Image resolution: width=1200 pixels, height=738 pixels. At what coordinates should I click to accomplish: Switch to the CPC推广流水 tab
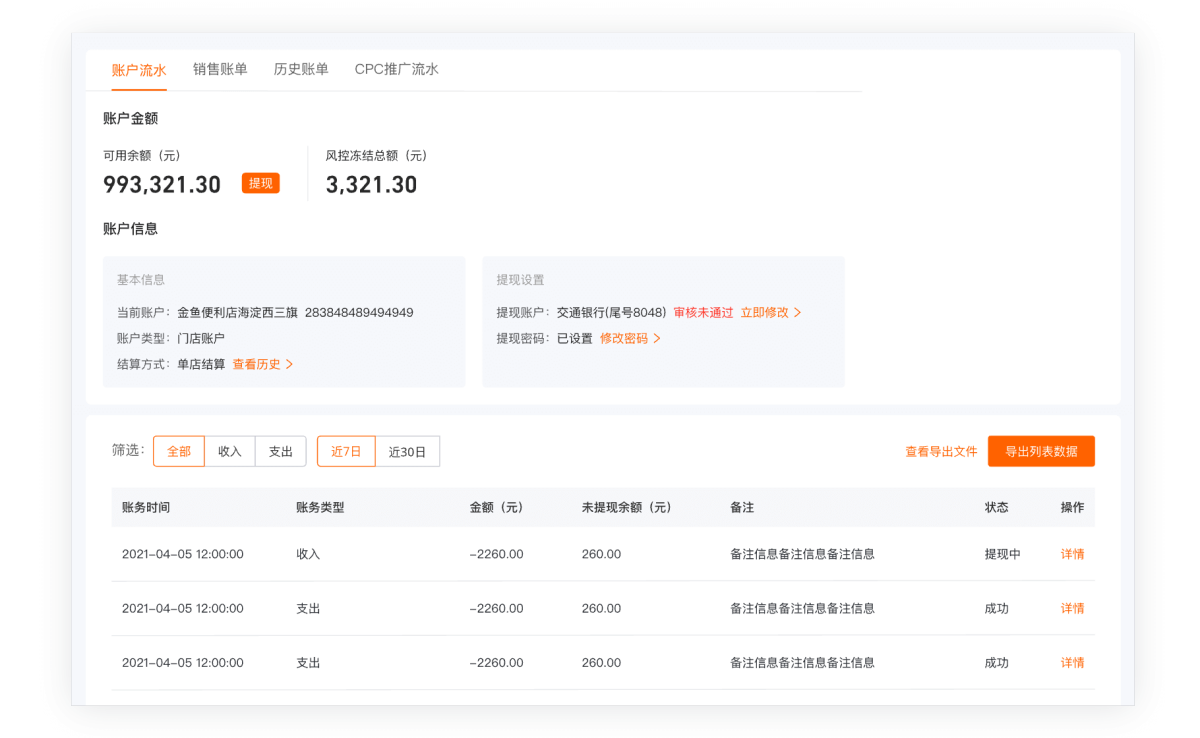pos(397,70)
